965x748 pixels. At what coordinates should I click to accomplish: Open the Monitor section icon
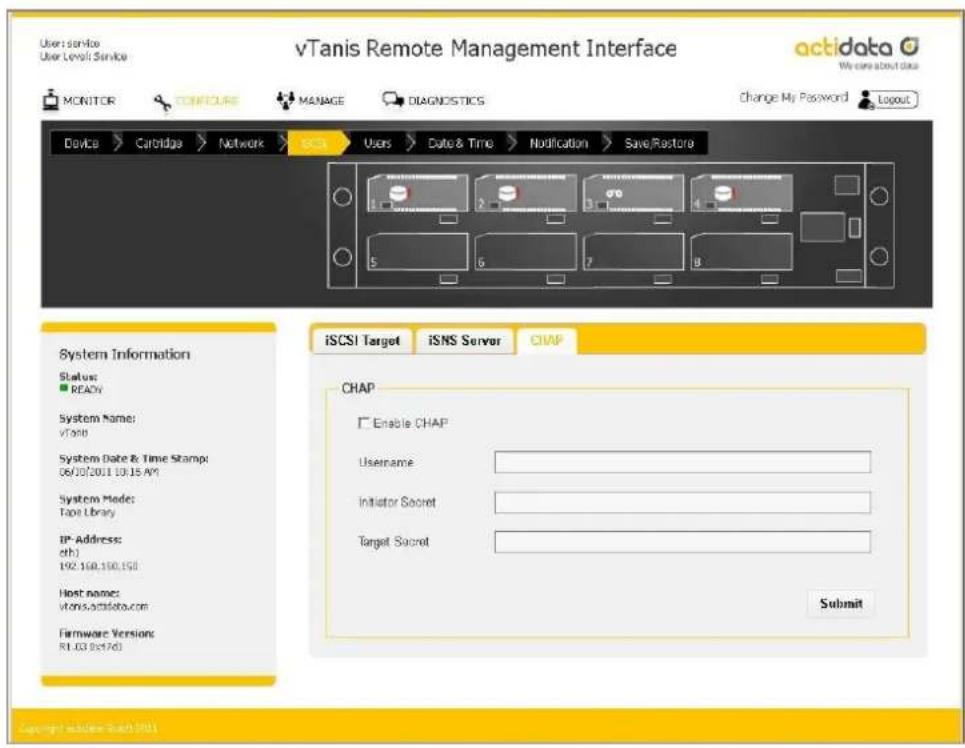(50, 100)
